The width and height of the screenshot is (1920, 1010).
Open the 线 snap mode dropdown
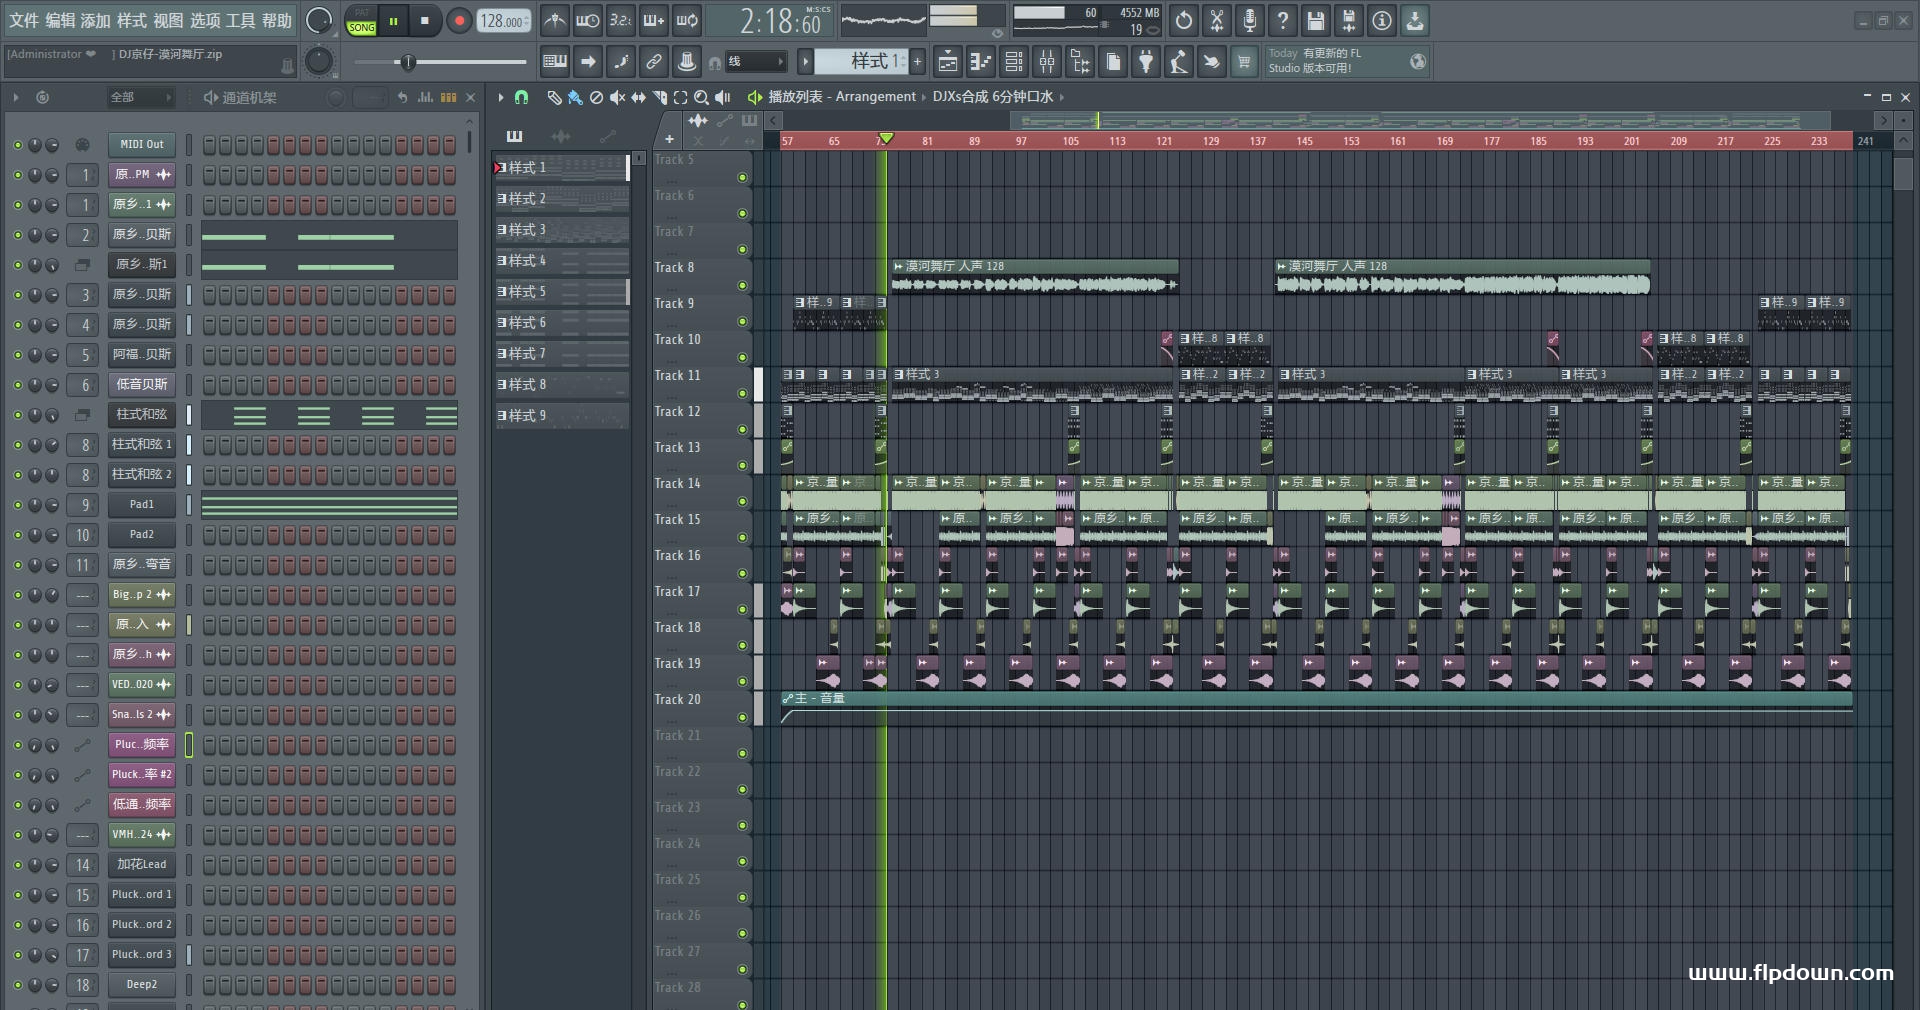click(756, 62)
